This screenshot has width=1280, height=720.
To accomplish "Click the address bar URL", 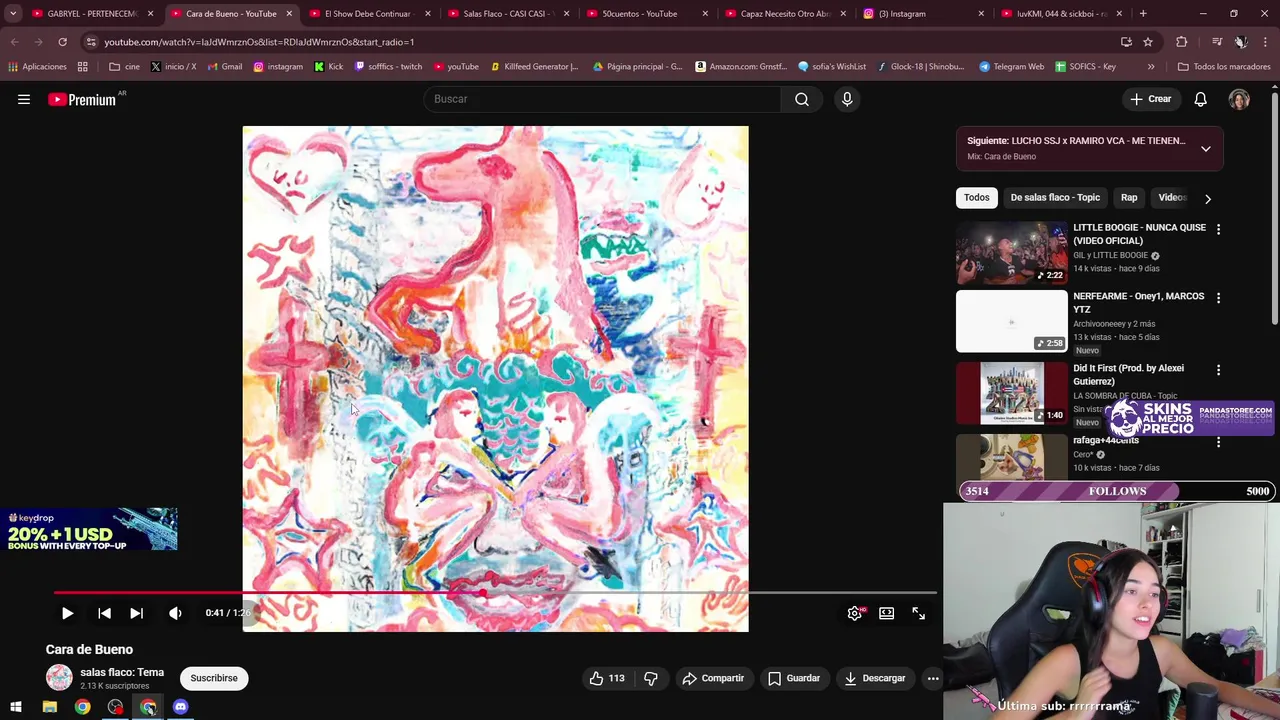I will click(259, 42).
